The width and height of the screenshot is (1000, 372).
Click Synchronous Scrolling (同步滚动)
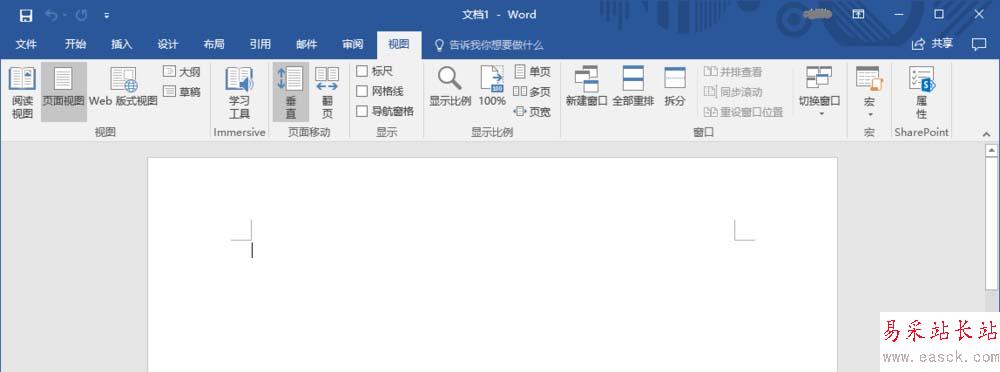pyautogui.click(x=733, y=92)
